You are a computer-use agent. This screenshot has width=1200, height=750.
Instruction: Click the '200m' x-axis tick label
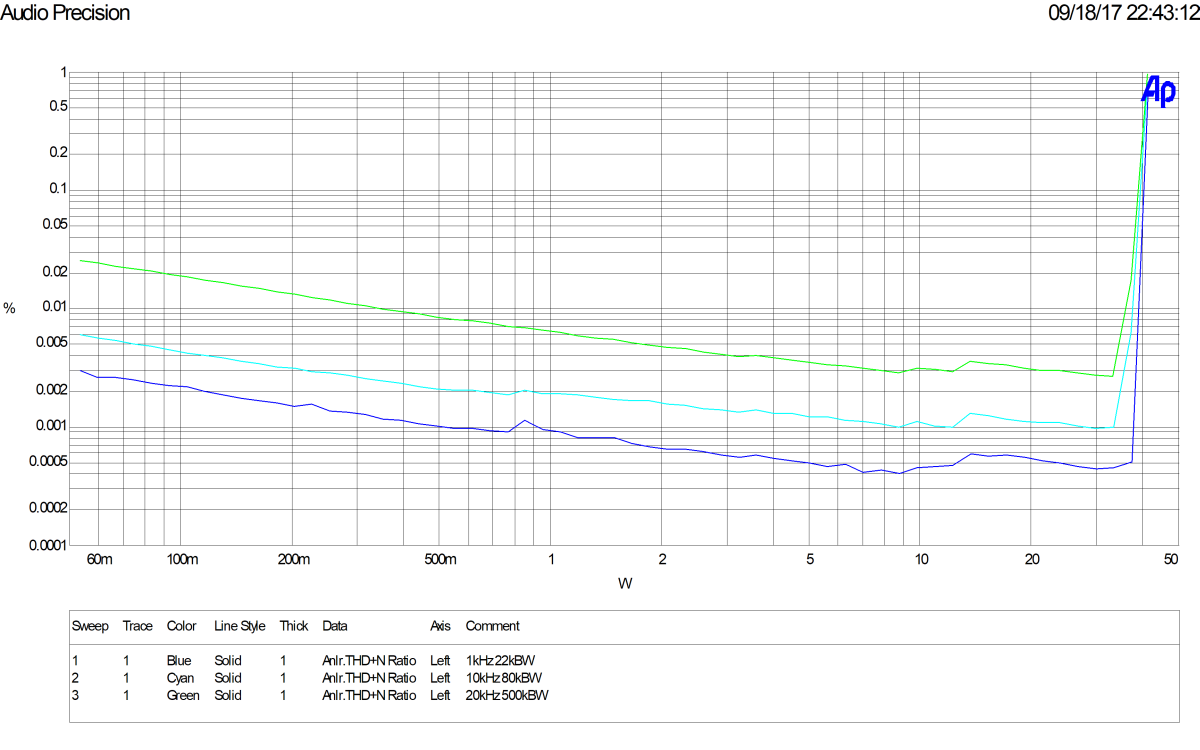pos(292,559)
